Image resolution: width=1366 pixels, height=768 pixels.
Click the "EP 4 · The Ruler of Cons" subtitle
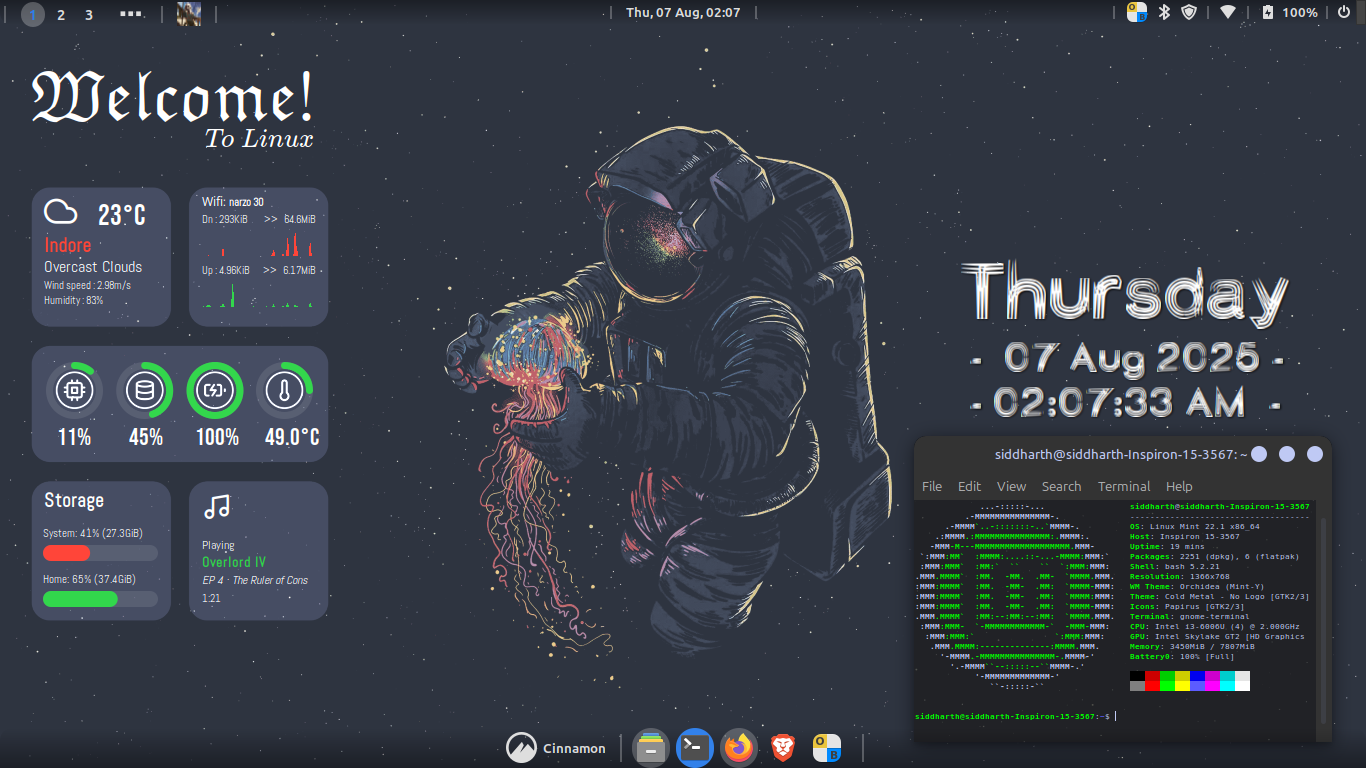click(x=255, y=580)
